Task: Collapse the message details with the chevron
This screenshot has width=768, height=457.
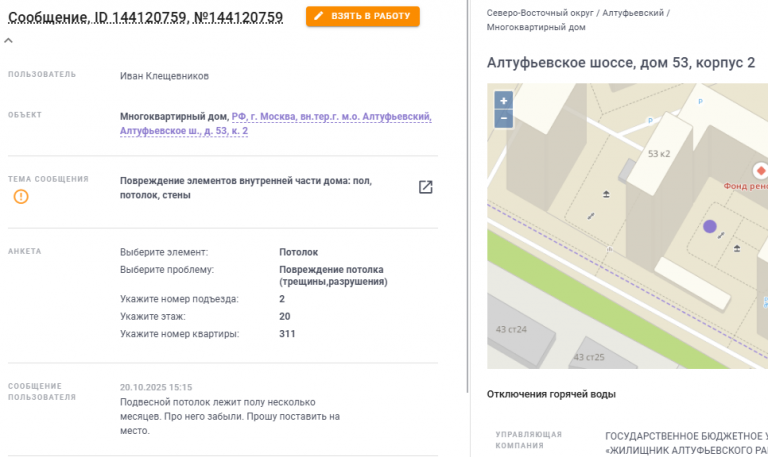Action: [x=9, y=41]
